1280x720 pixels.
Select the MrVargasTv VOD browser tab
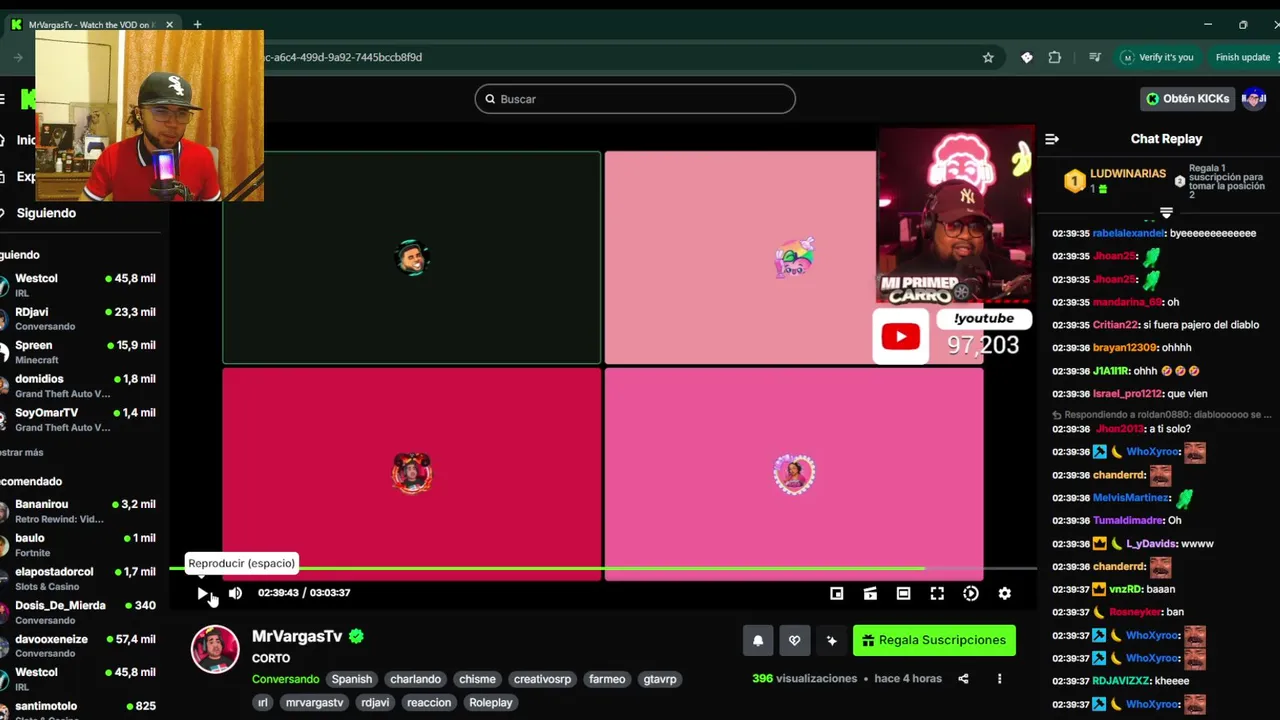point(90,24)
